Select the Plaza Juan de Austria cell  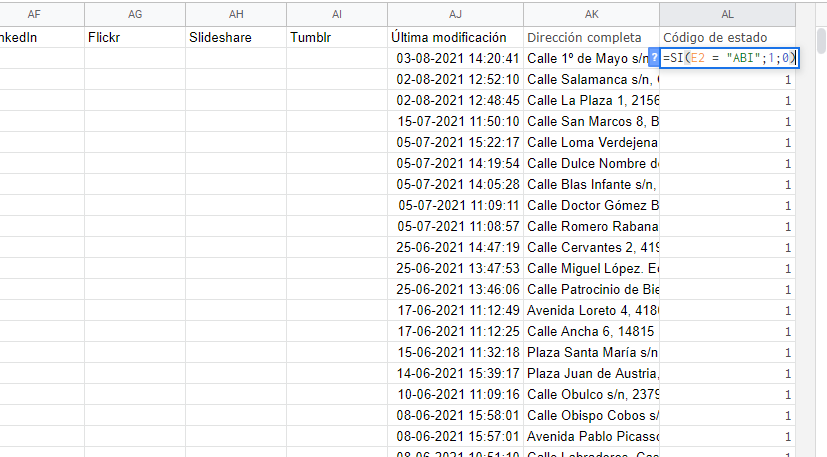click(591, 373)
